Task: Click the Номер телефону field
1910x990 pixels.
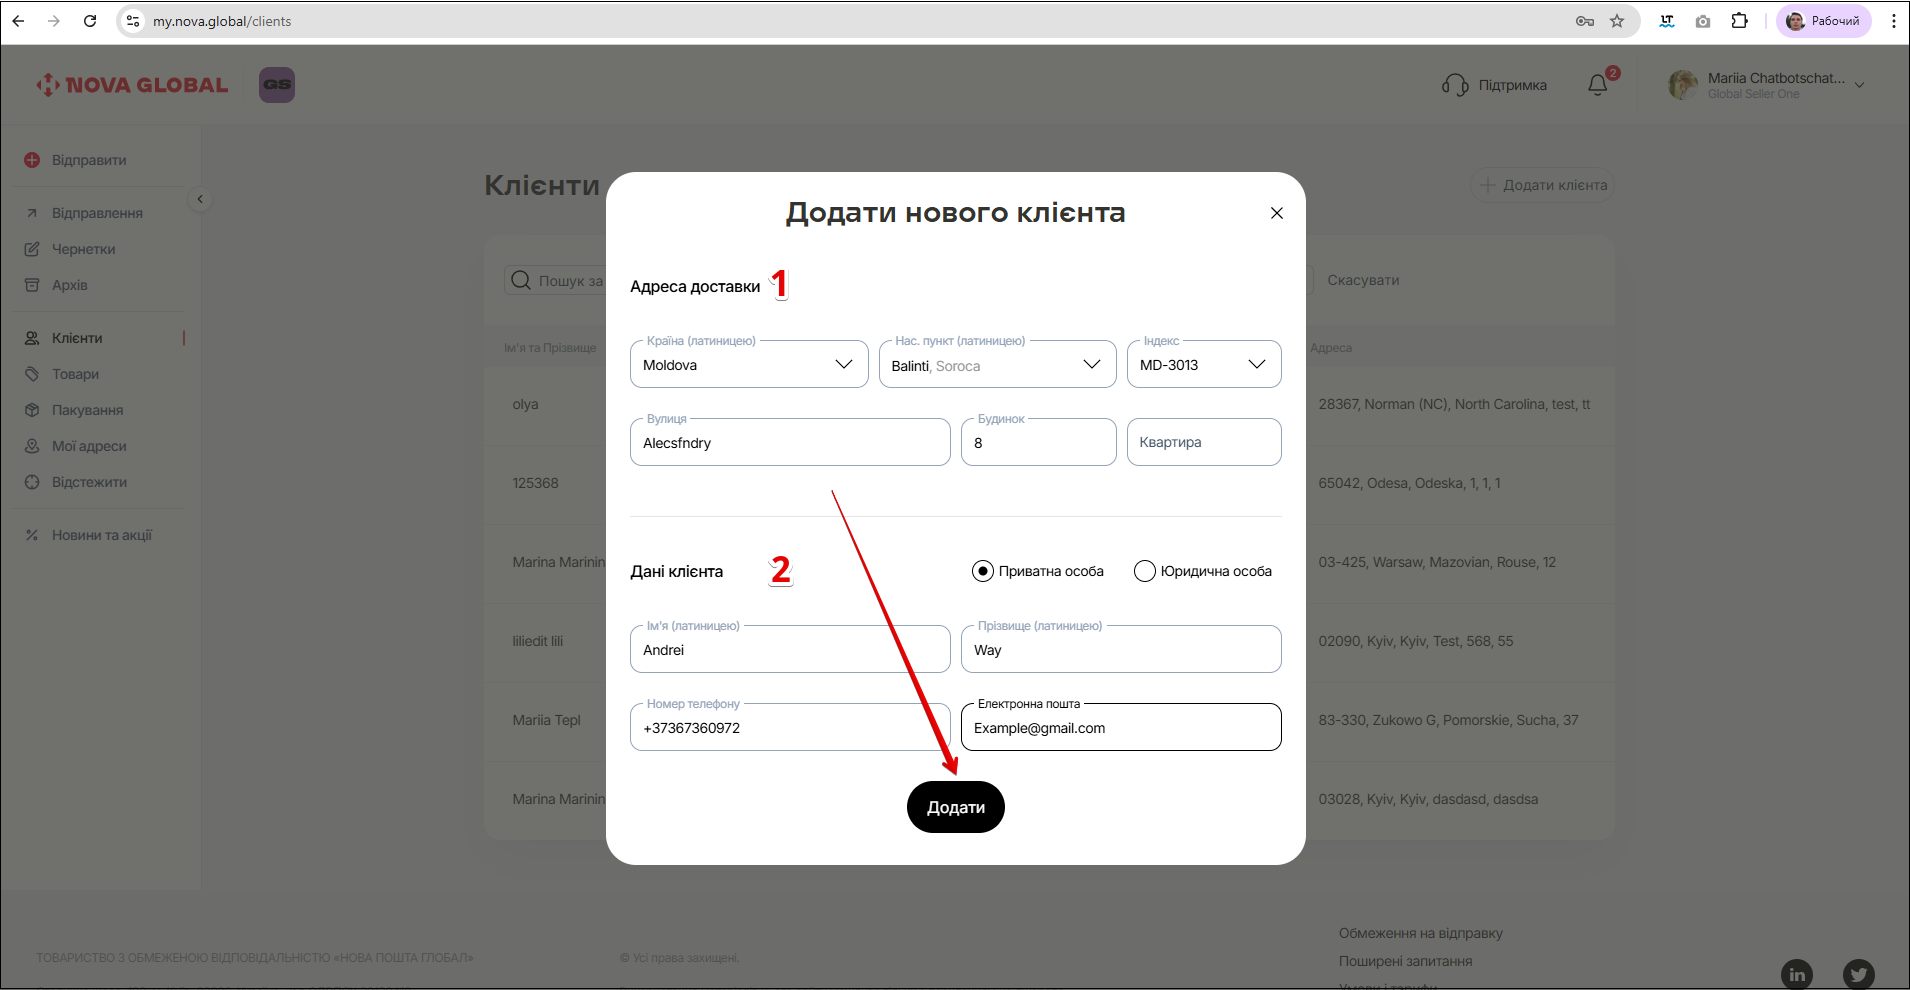Action: pos(790,727)
